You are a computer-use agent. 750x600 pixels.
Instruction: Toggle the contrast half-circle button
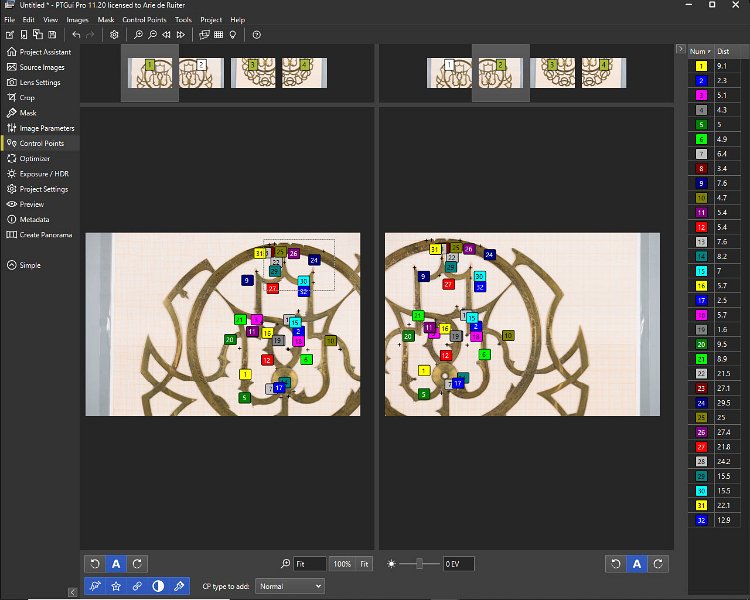click(158, 585)
